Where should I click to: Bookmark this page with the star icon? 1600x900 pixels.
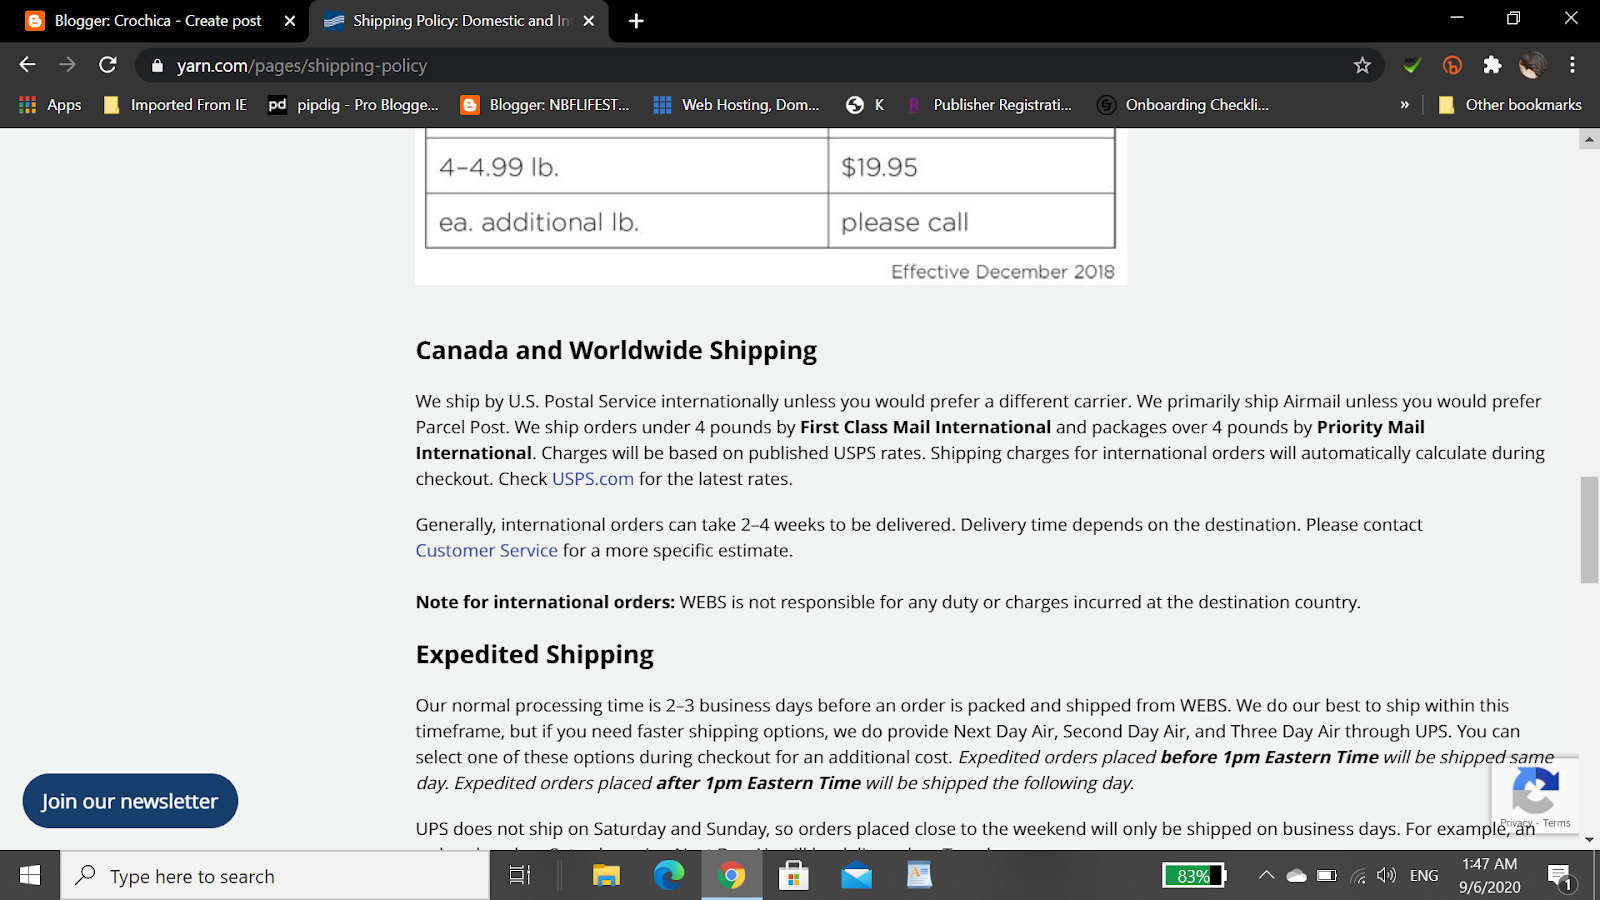(x=1362, y=65)
